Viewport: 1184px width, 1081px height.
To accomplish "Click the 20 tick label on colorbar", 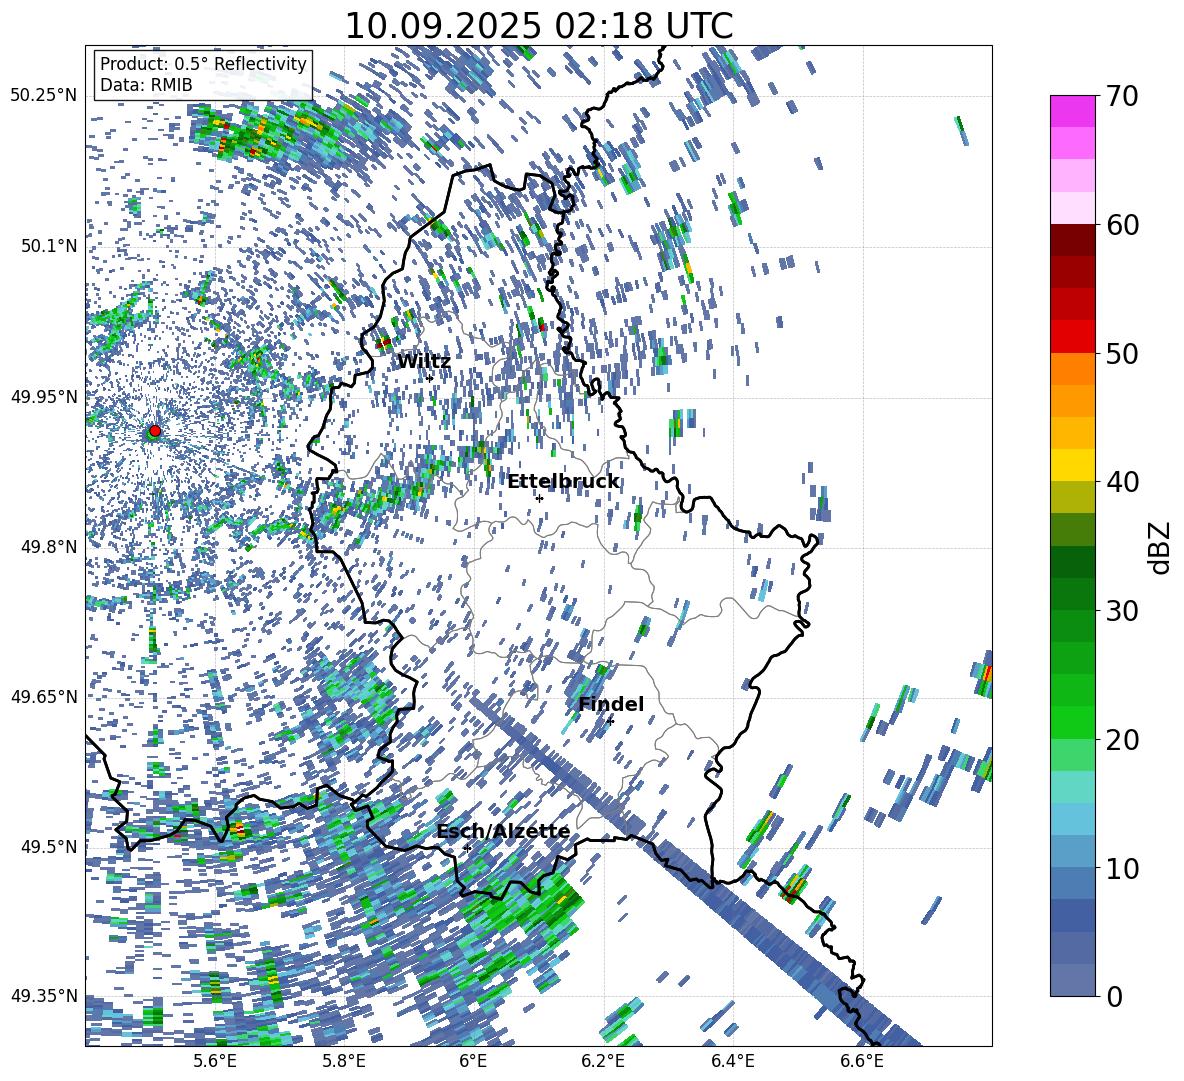I will coord(1122,740).
